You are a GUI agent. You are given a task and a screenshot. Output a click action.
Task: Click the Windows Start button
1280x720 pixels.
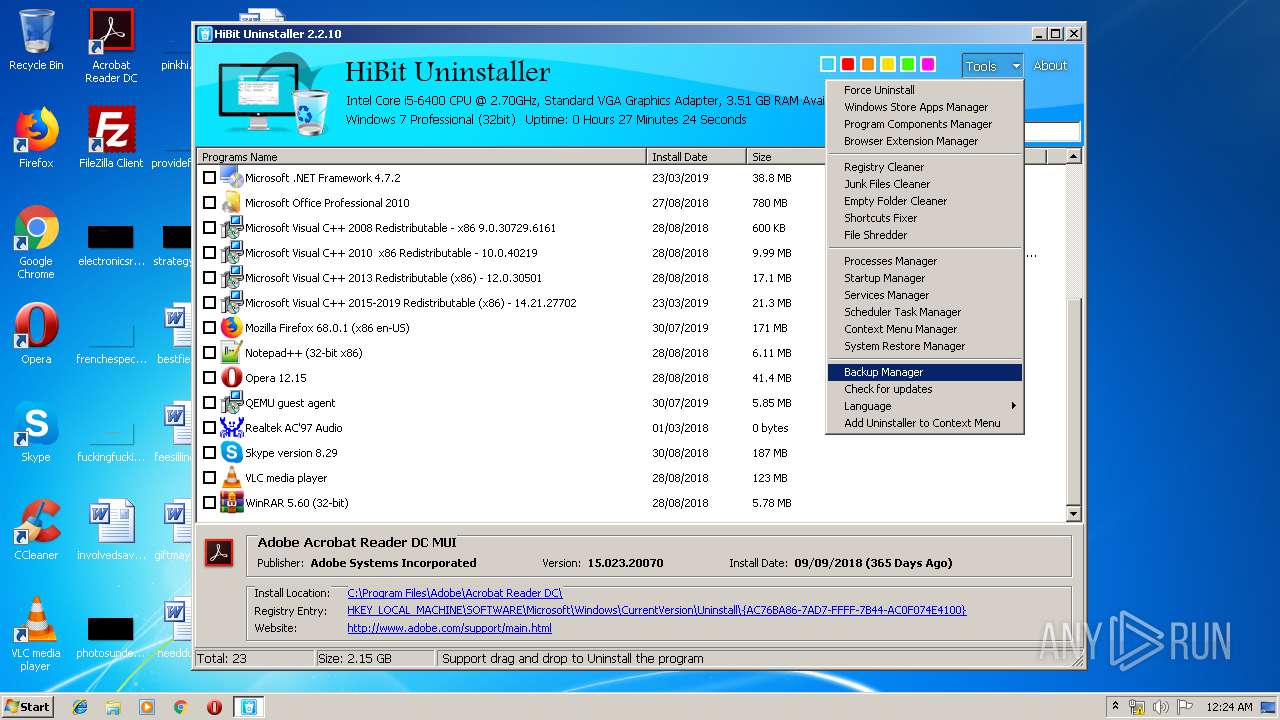pos(27,707)
